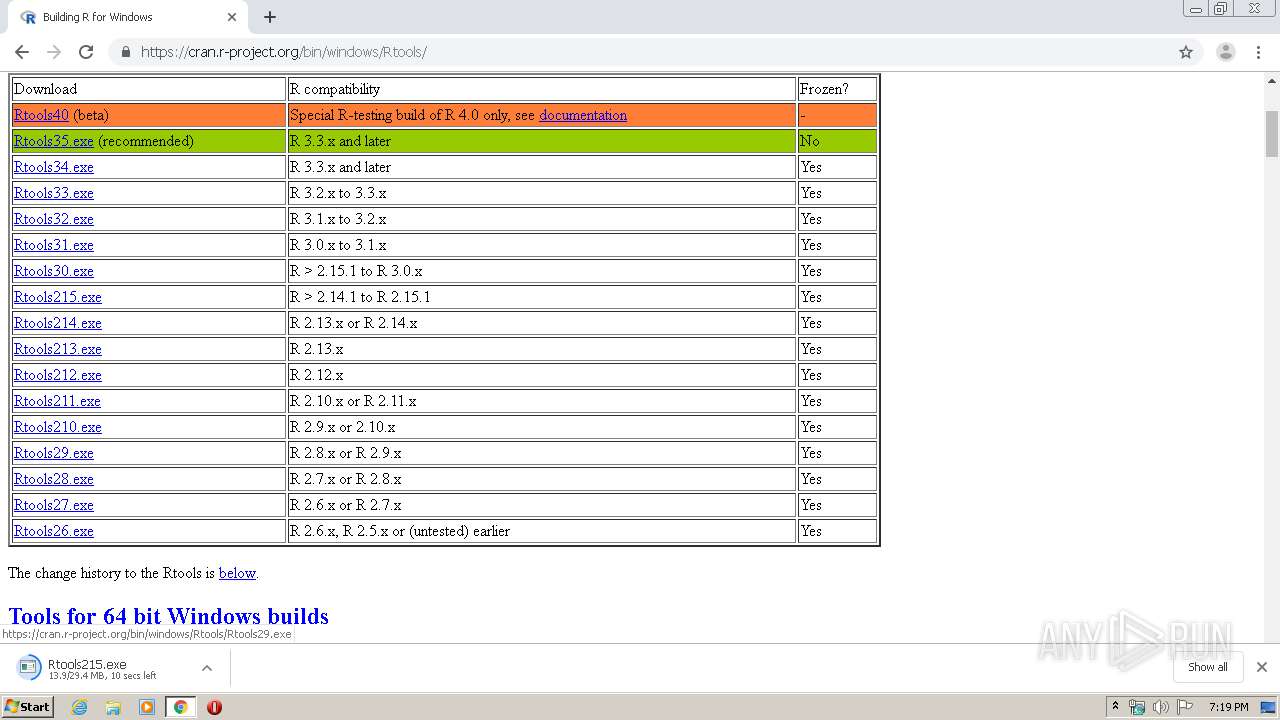Select the 'R > 2.14.1 to R 2.15.1' cell
The width and height of the screenshot is (1280, 720).
[541, 297]
